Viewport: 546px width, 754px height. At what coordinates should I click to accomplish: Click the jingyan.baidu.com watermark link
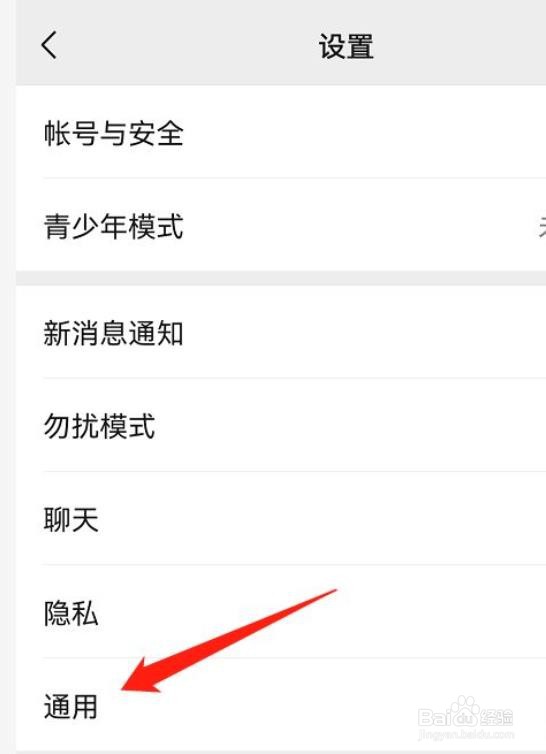(466, 734)
